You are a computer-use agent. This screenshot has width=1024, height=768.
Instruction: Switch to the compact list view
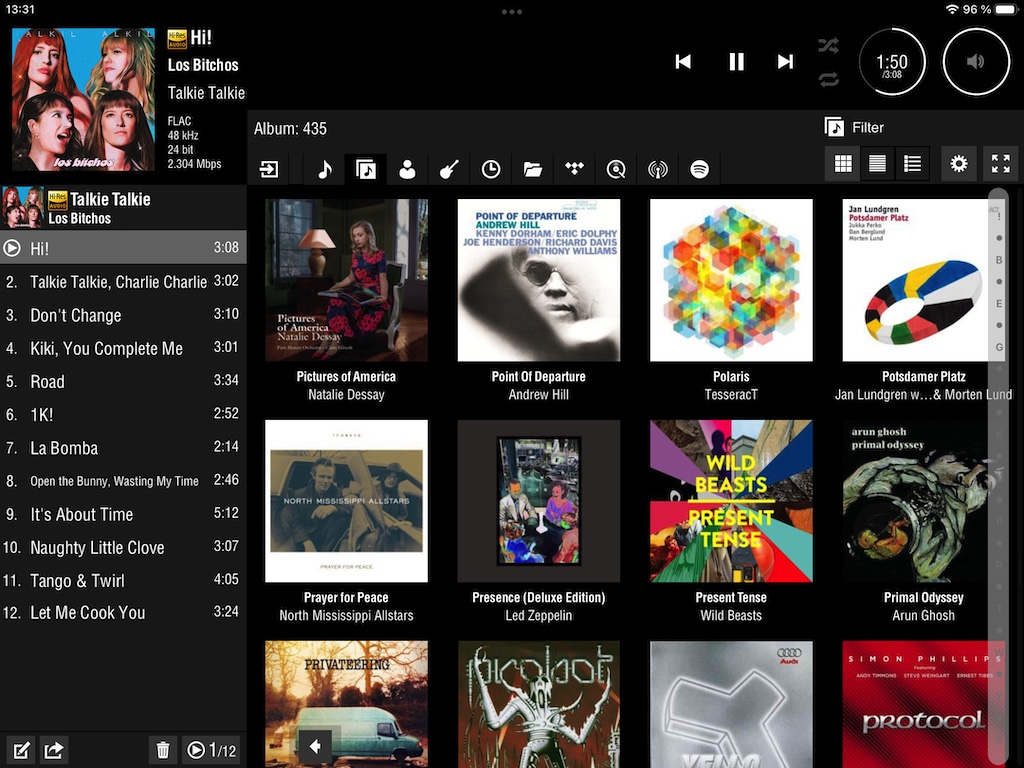point(877,163)
